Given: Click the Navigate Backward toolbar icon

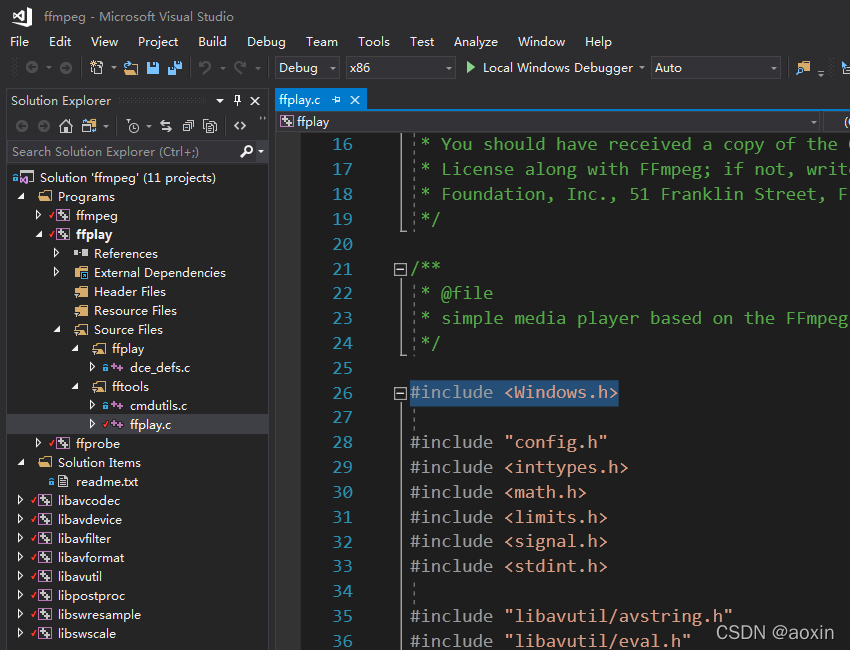Looking at the screenshot, I should click(x=32, y=68).
